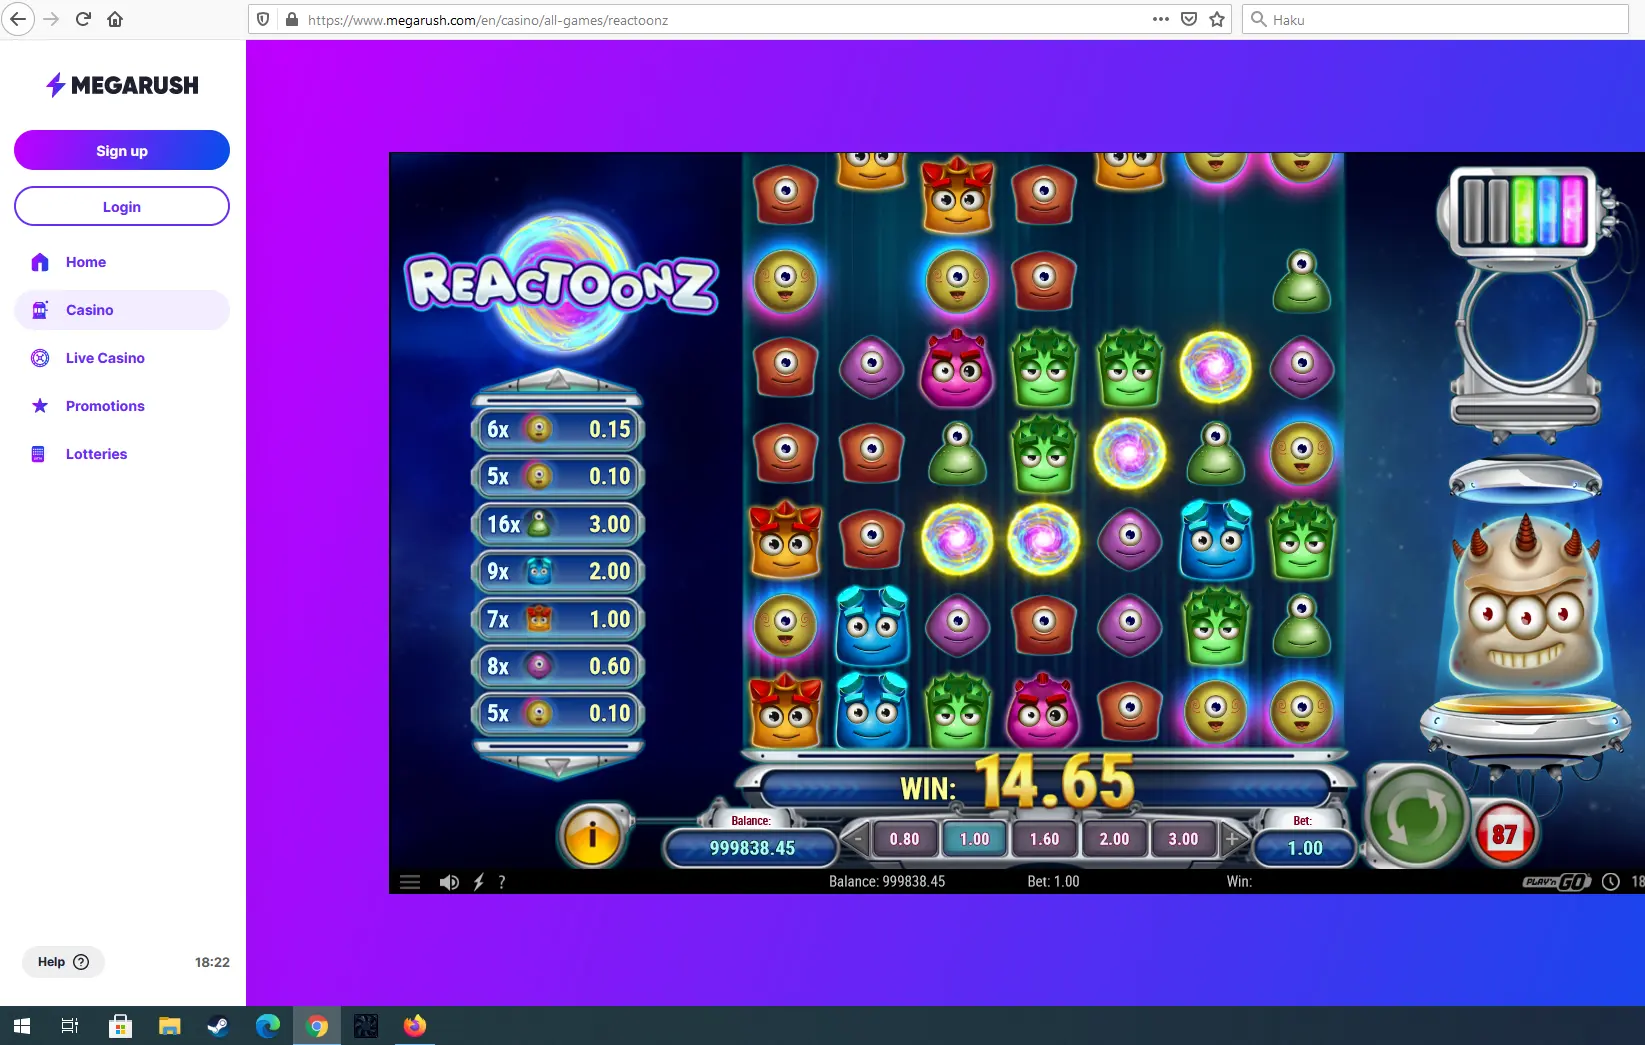The width and height of the screenshot is (1645, 1045).
Task: Open Windows Start menu
Action: point(22,1026)
